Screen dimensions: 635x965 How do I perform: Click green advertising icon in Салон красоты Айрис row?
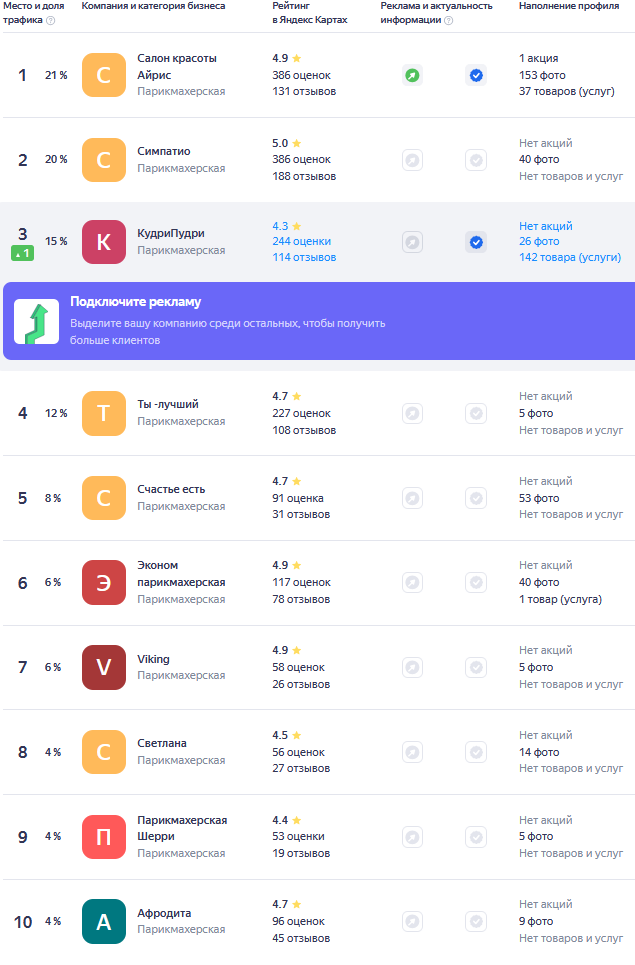tap(412, 75)
